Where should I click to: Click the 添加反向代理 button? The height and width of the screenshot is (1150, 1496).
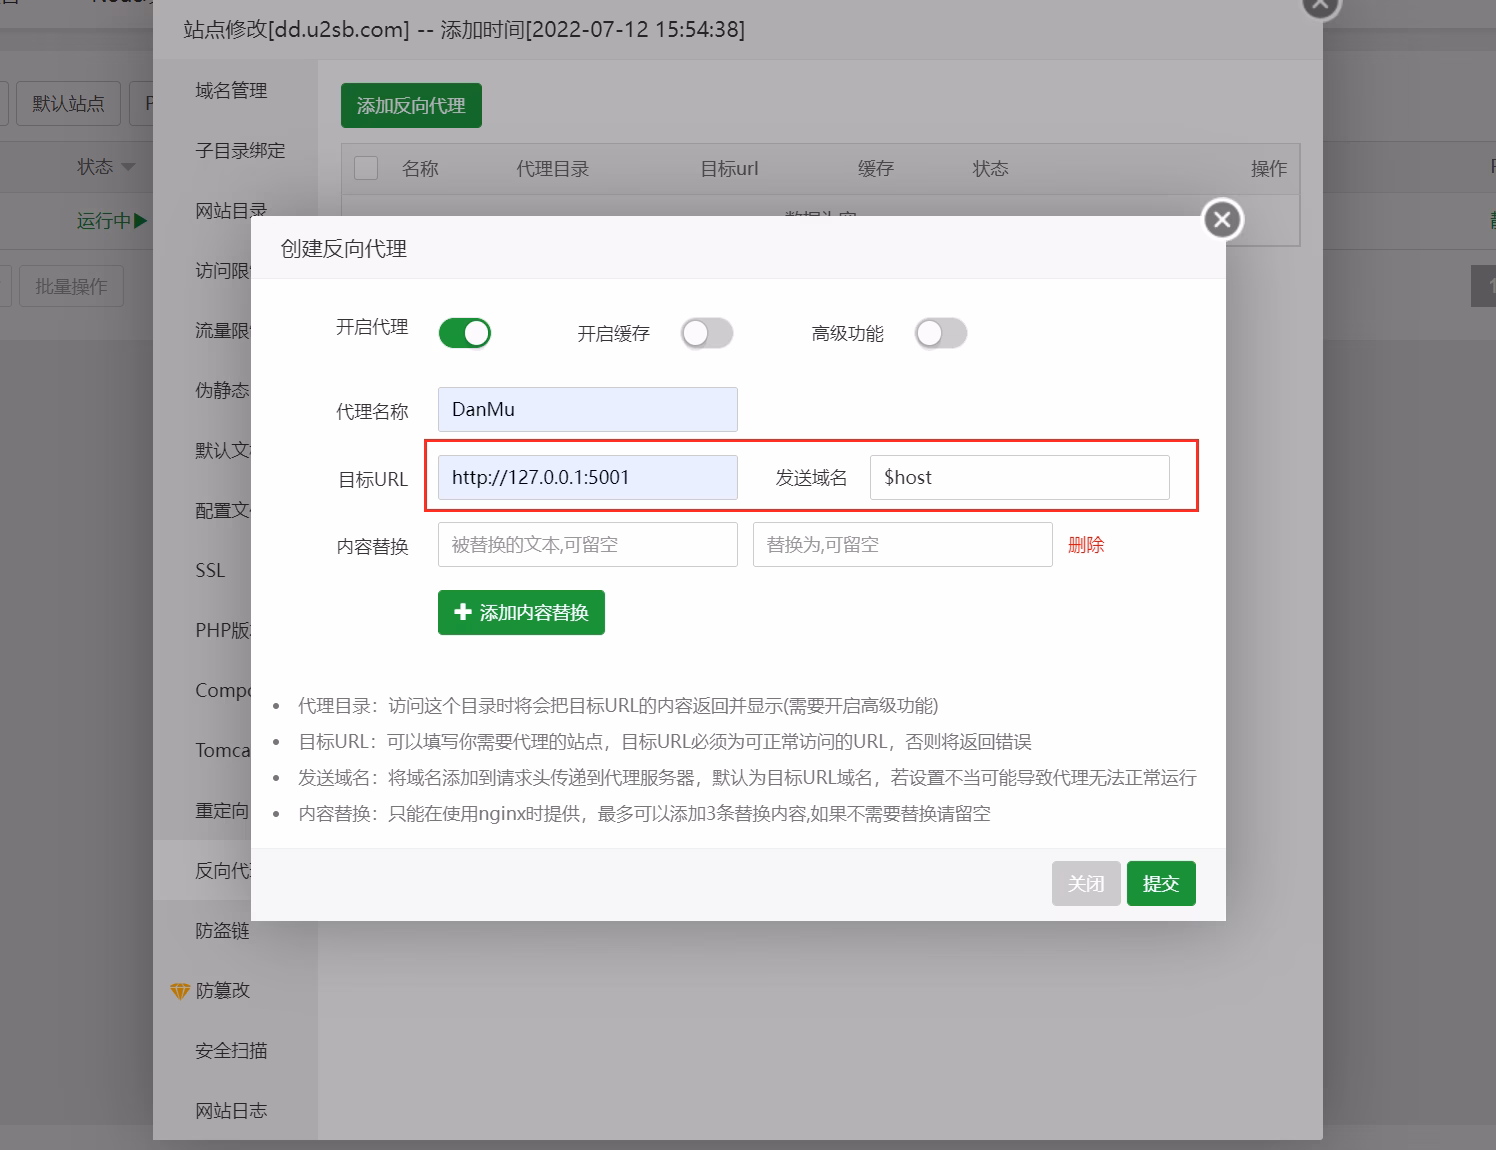pos(411,105)
